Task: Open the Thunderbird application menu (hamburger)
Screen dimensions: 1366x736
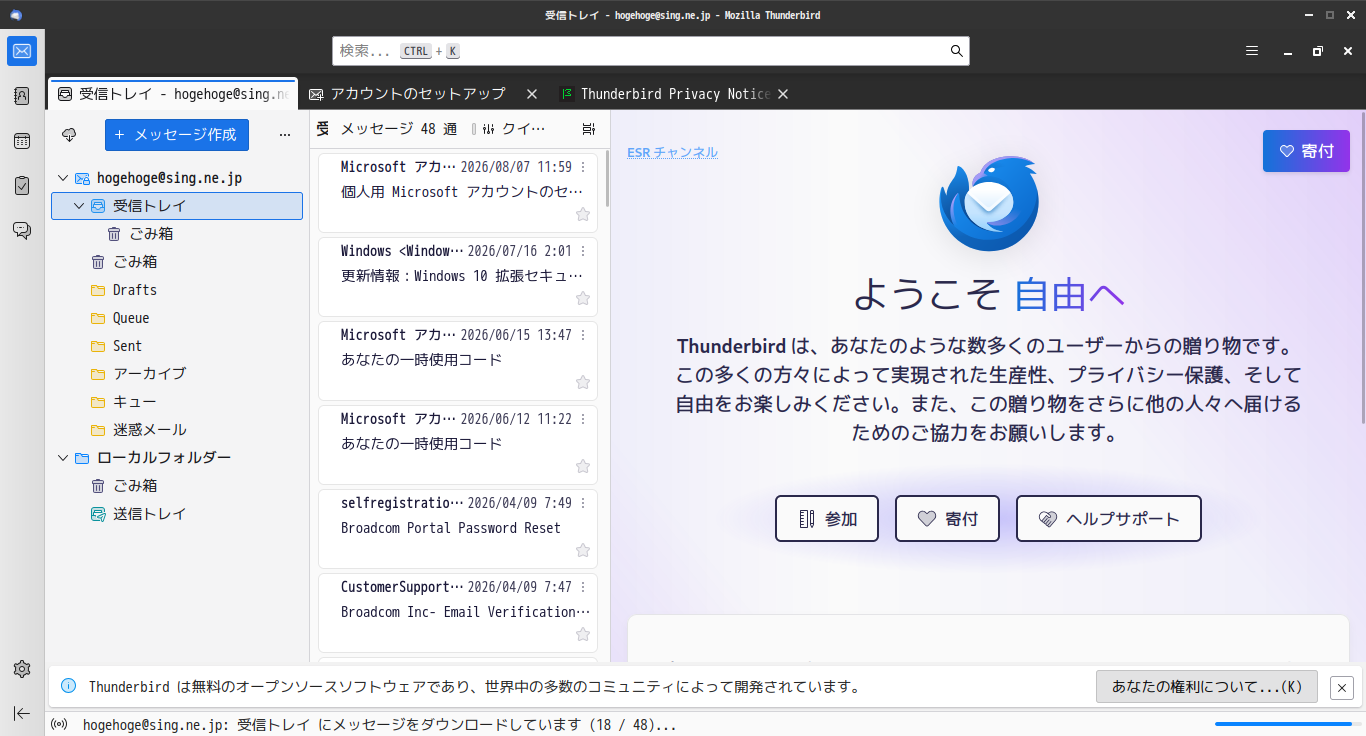Action: pos(1252,51)
